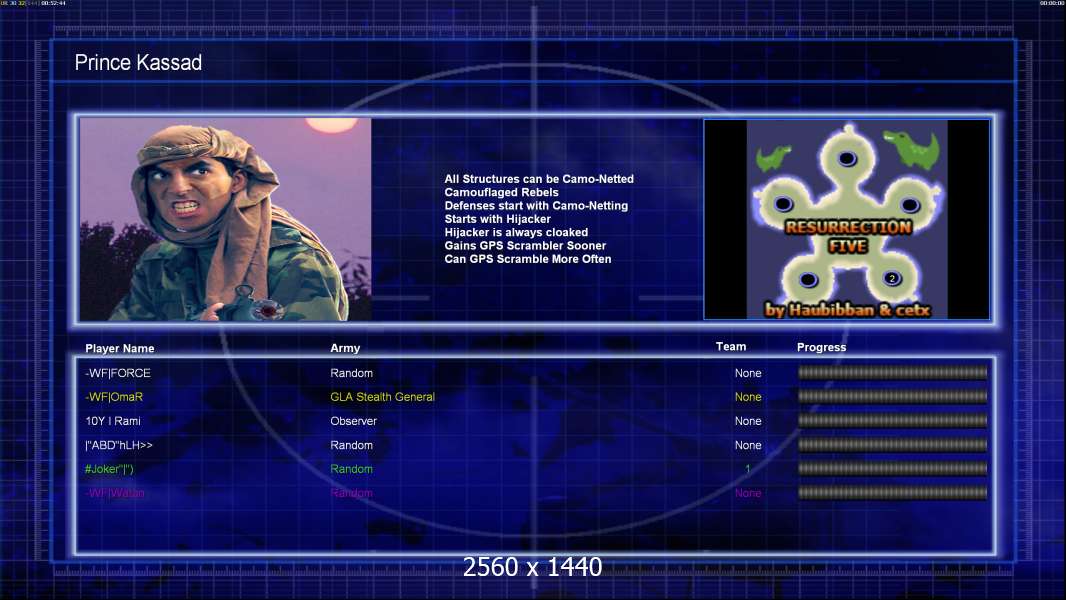The height and width of the screenshot is (600, 1066).
Task: Click the Prince Kassad title text
Action: click(138, 63)
